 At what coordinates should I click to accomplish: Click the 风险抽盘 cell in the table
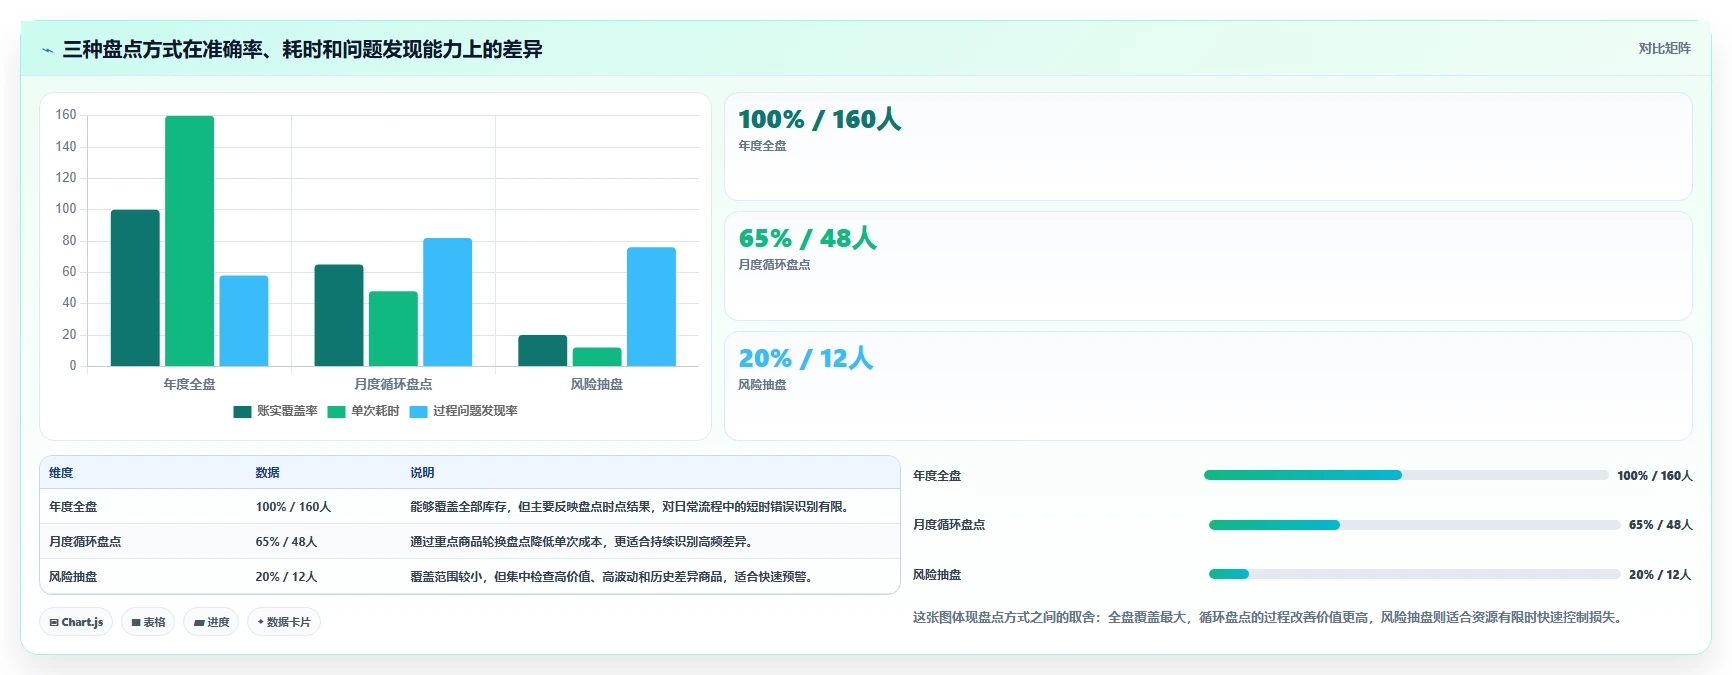coord(73,577)
